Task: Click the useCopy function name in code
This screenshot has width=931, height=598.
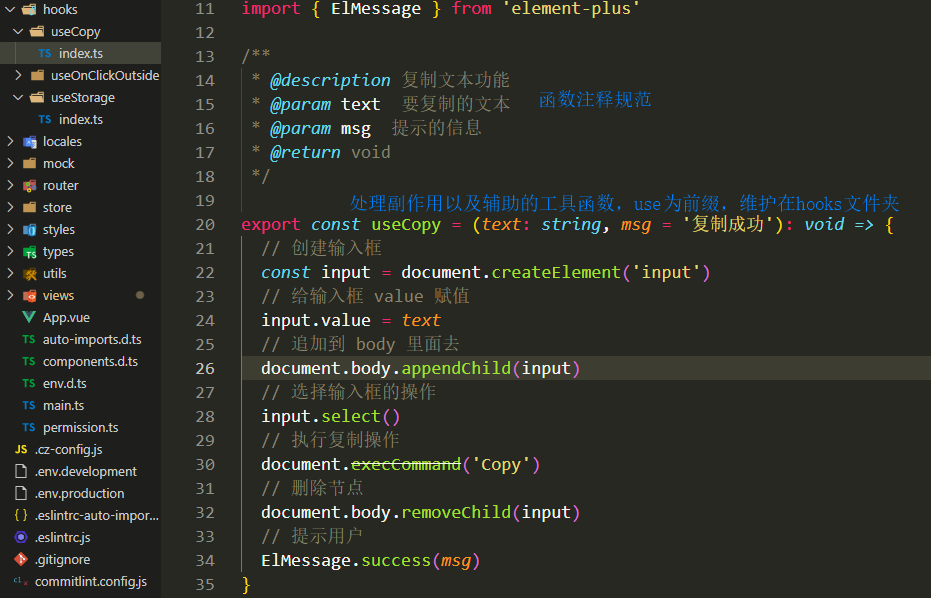Action: [x=406, y=224]
